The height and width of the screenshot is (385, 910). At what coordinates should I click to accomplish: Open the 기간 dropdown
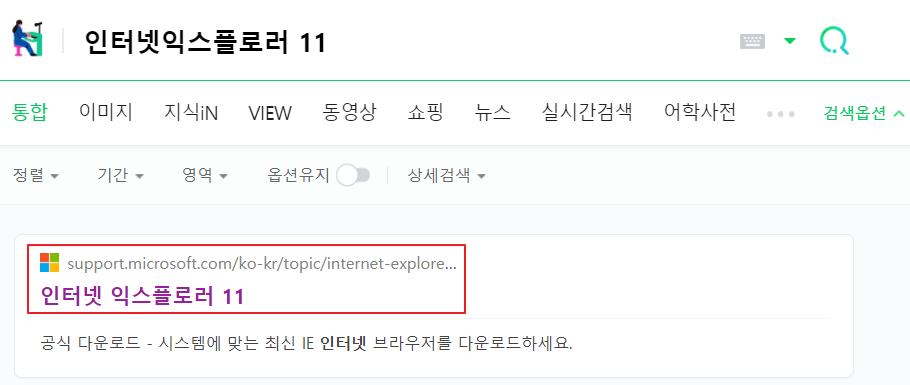(121, 175)
